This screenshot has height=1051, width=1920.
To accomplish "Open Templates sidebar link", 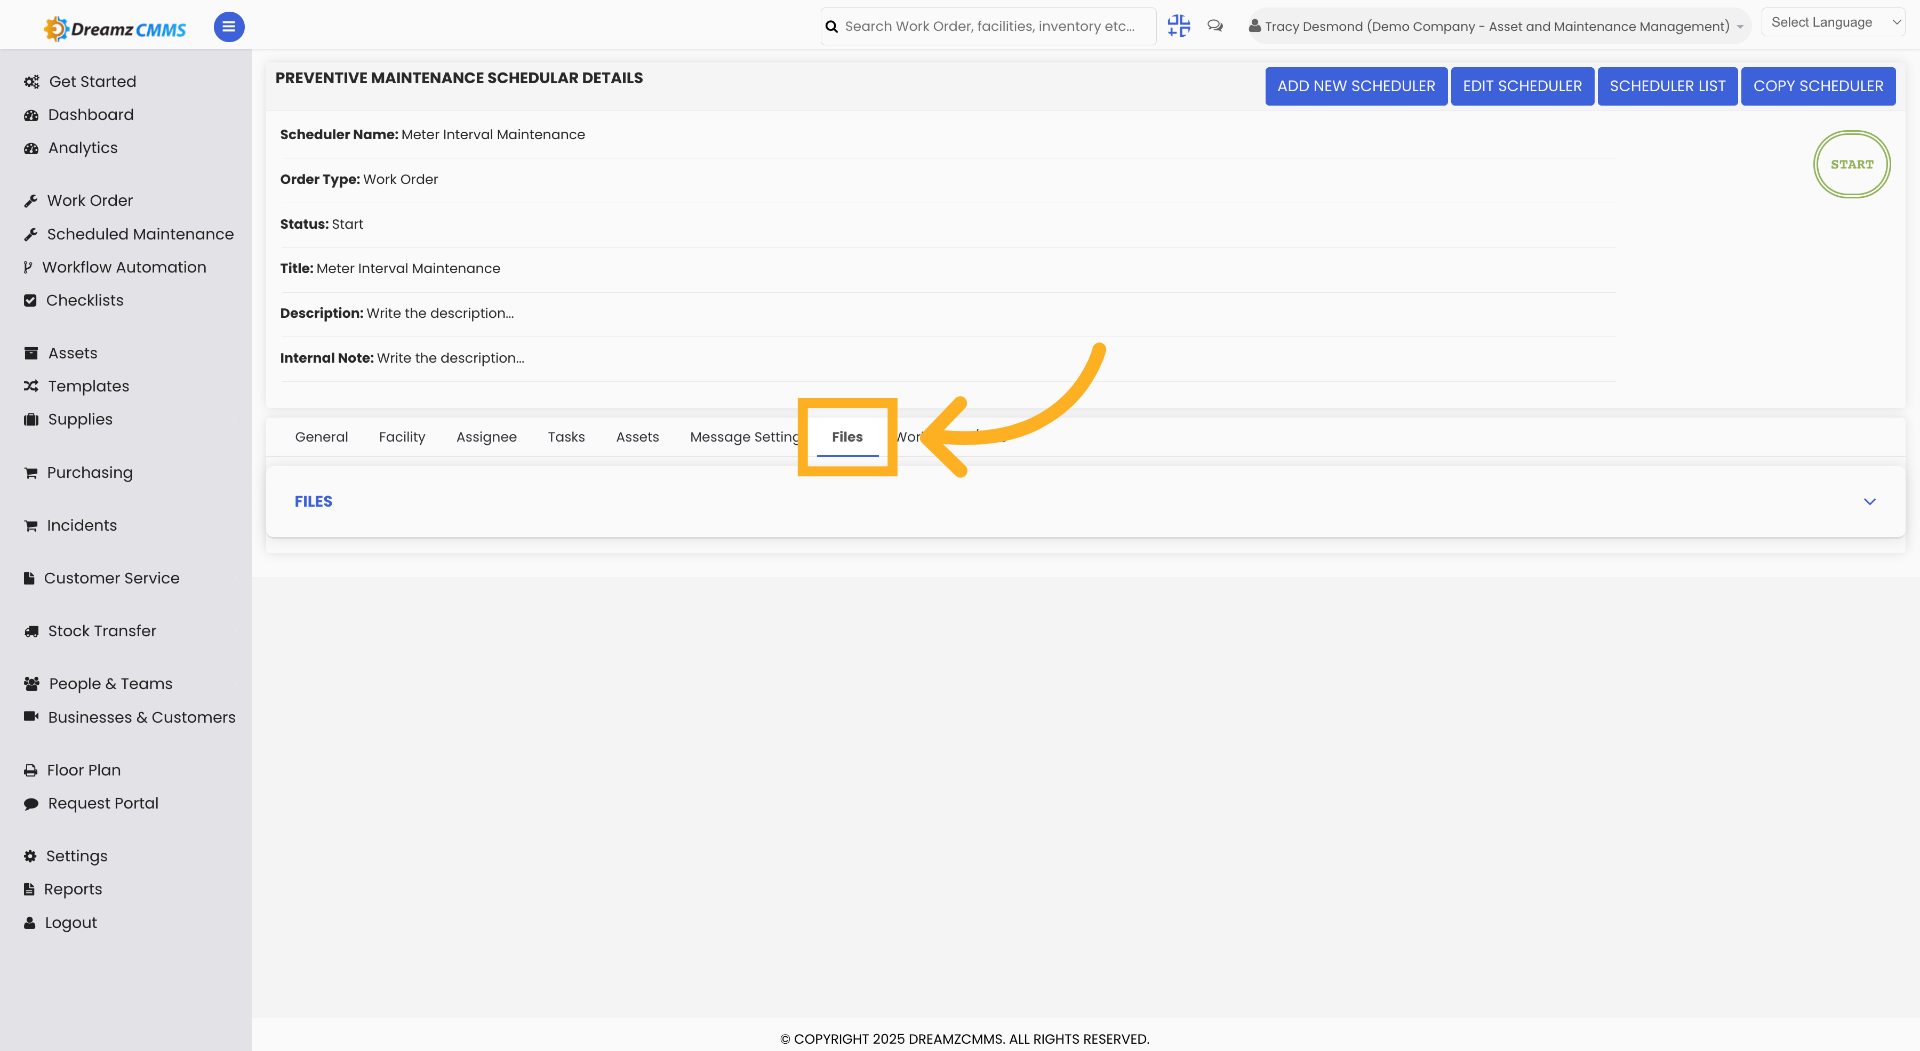I will [89, 386].
